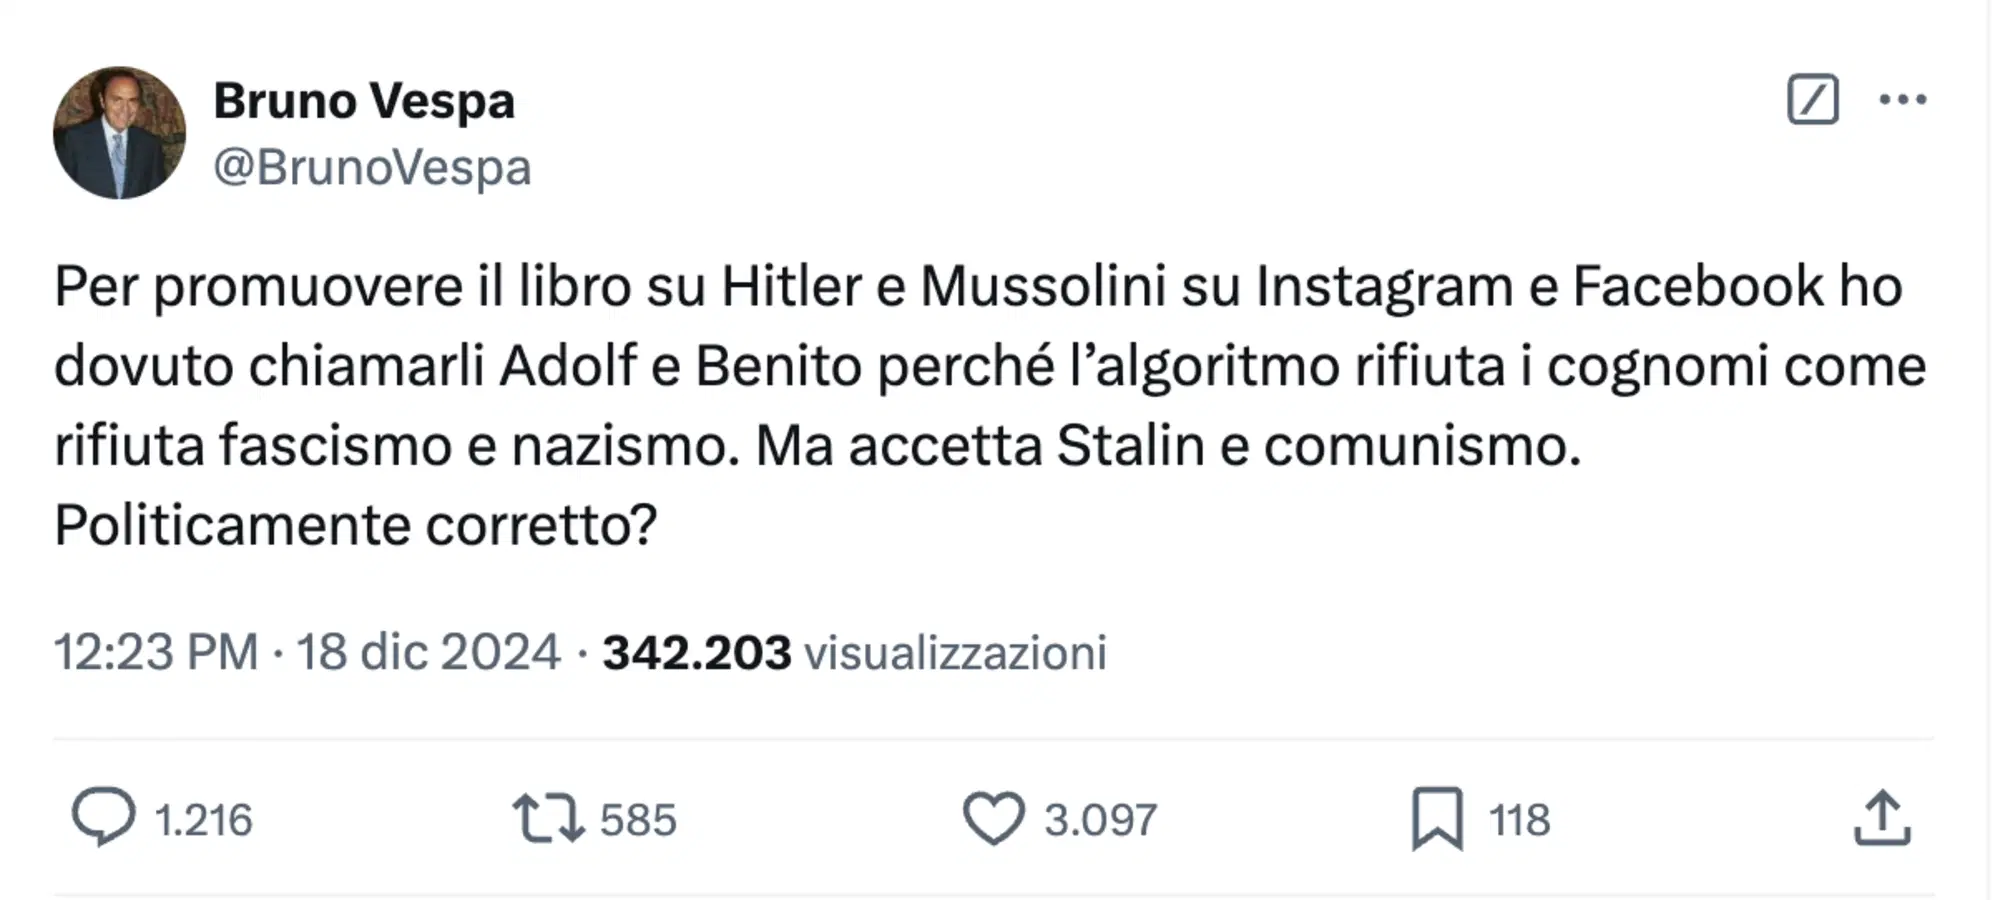The image size is (2000, 900).
Task: Select the 3.097 likes counter
Action: pos(1098,820)
